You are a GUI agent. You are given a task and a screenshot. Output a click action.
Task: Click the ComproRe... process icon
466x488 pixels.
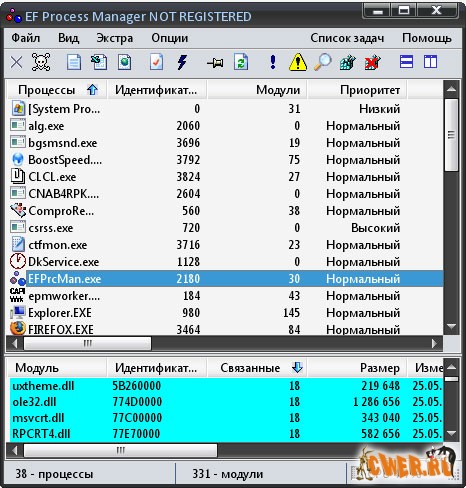pos(18,210)
